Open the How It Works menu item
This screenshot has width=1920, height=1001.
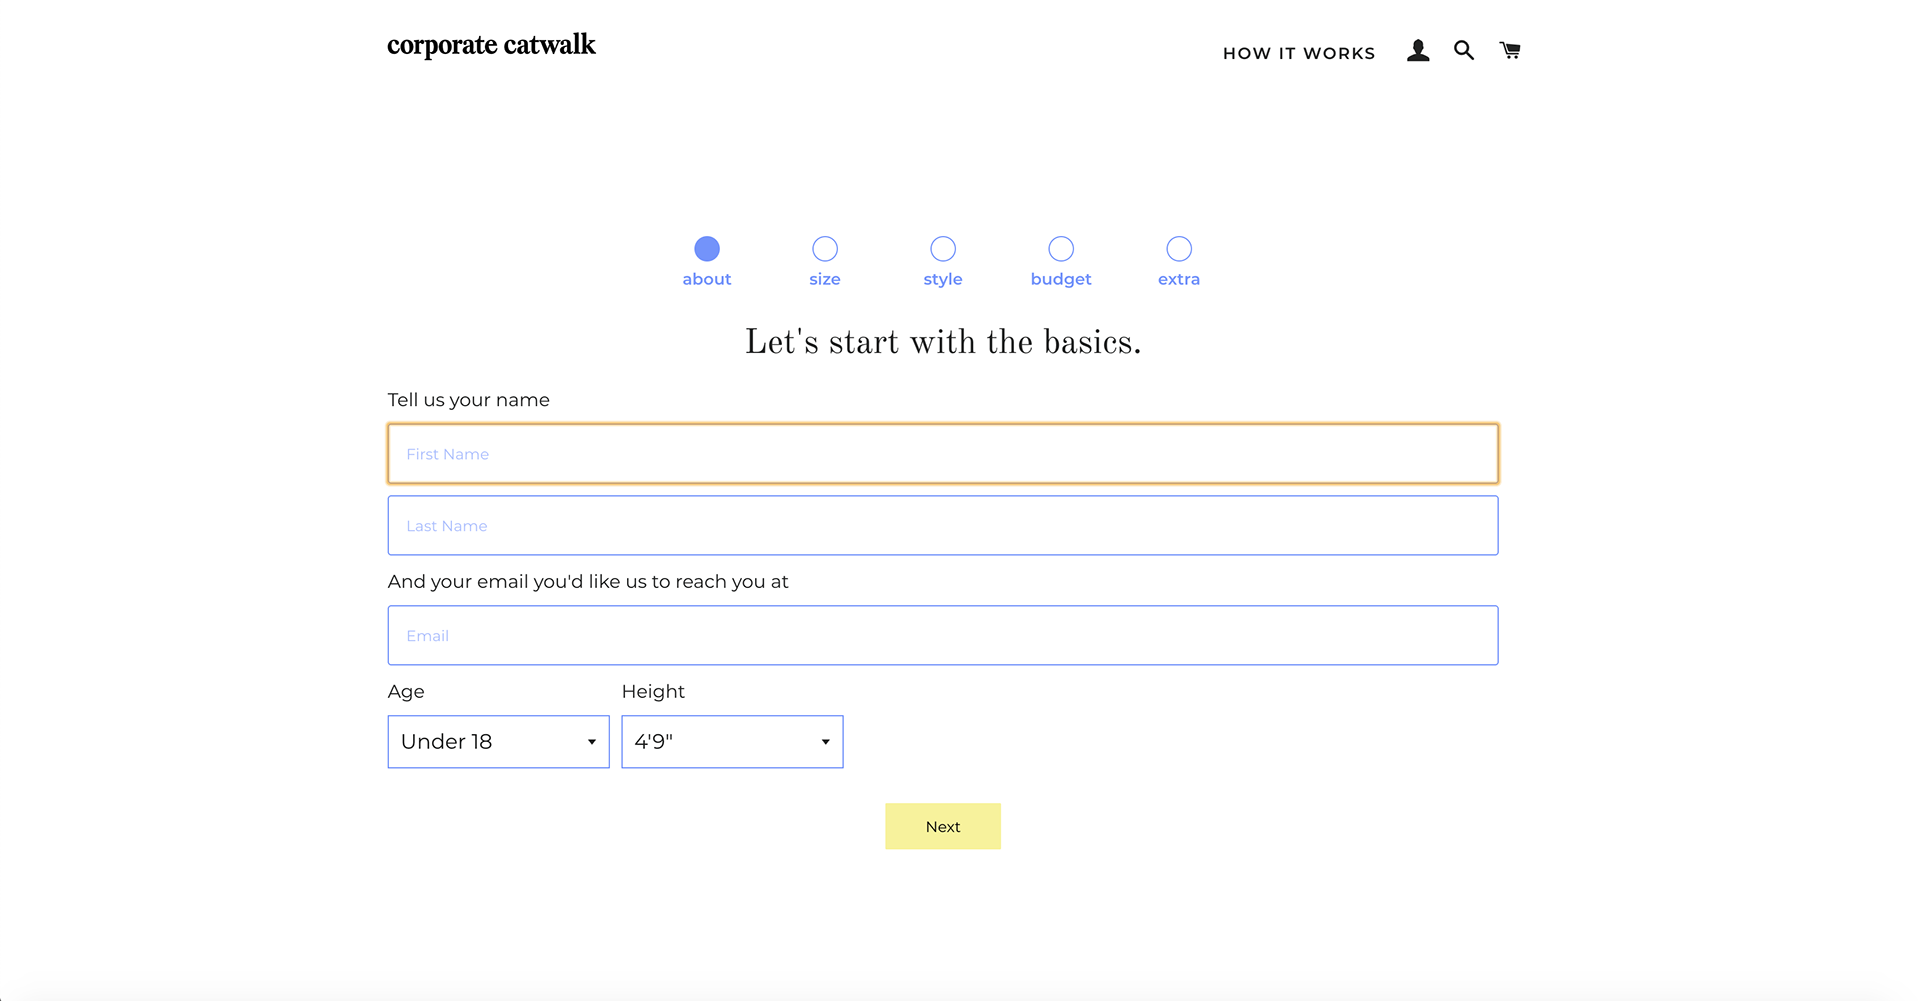click(1299, 53)
